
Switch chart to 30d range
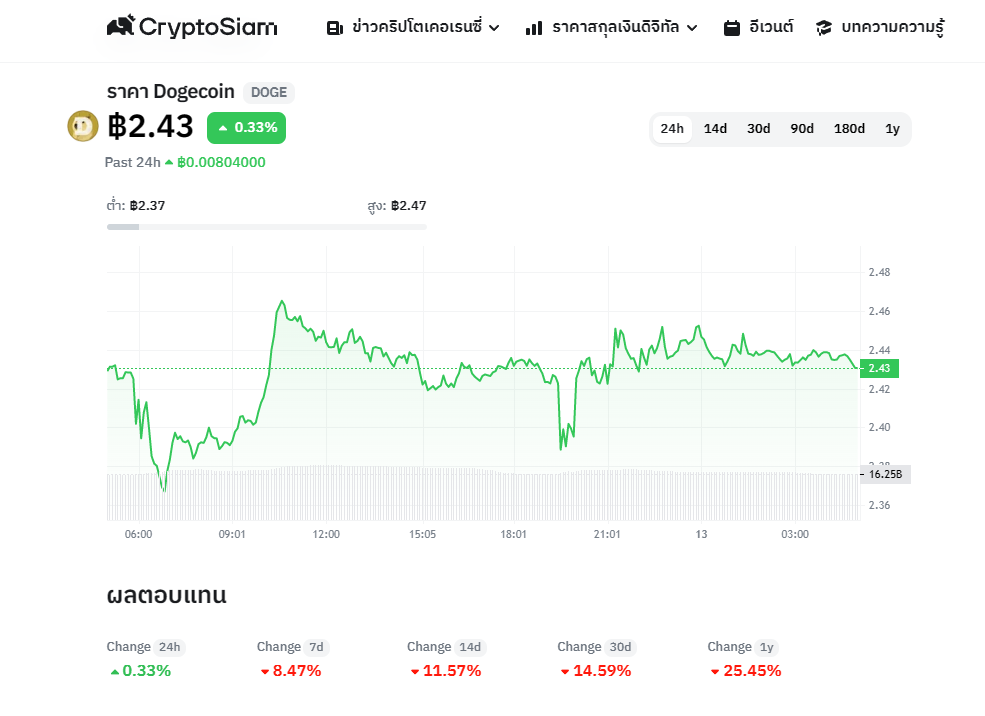point(758,129)
